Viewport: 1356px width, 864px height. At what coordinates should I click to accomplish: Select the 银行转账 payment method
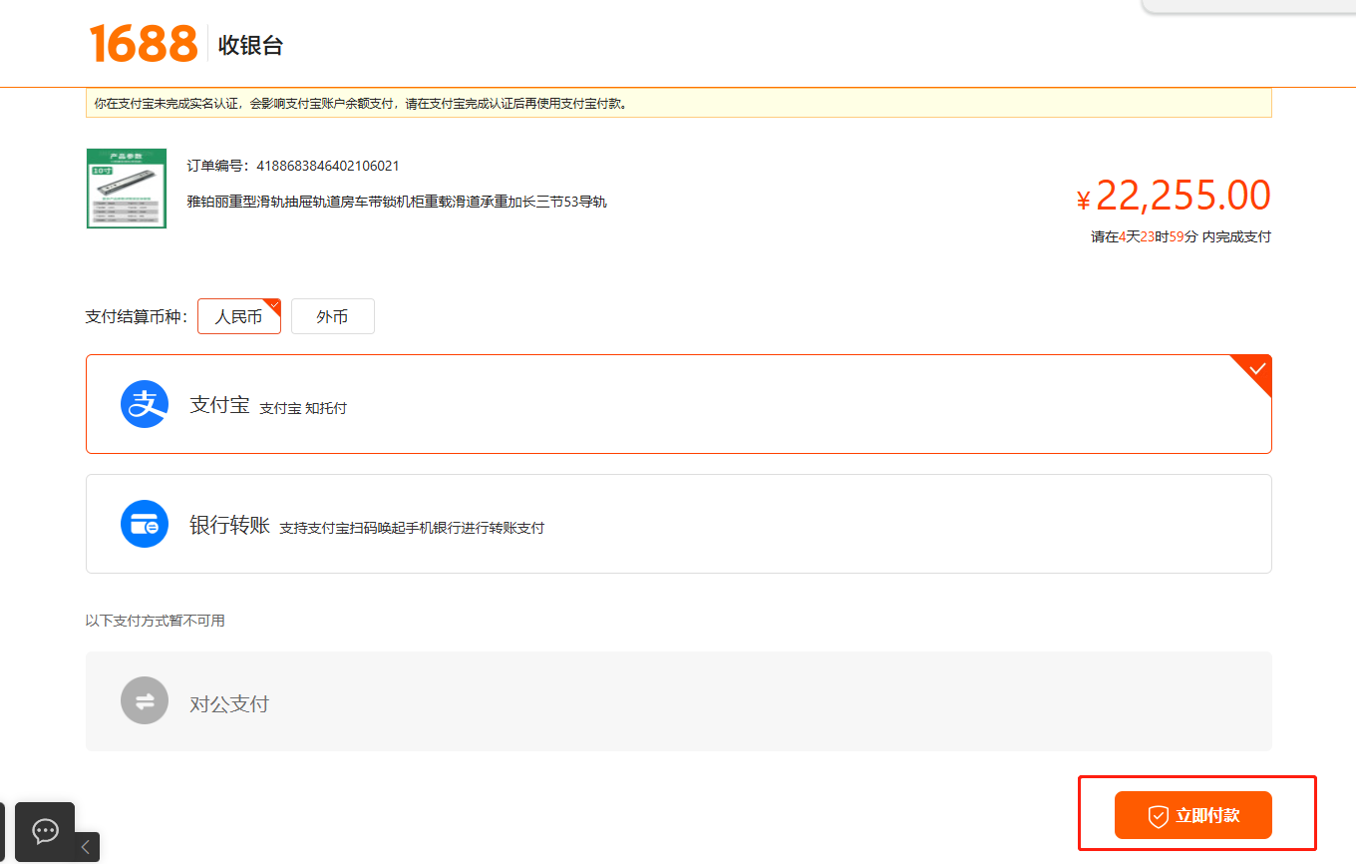(x=678, y=523)
